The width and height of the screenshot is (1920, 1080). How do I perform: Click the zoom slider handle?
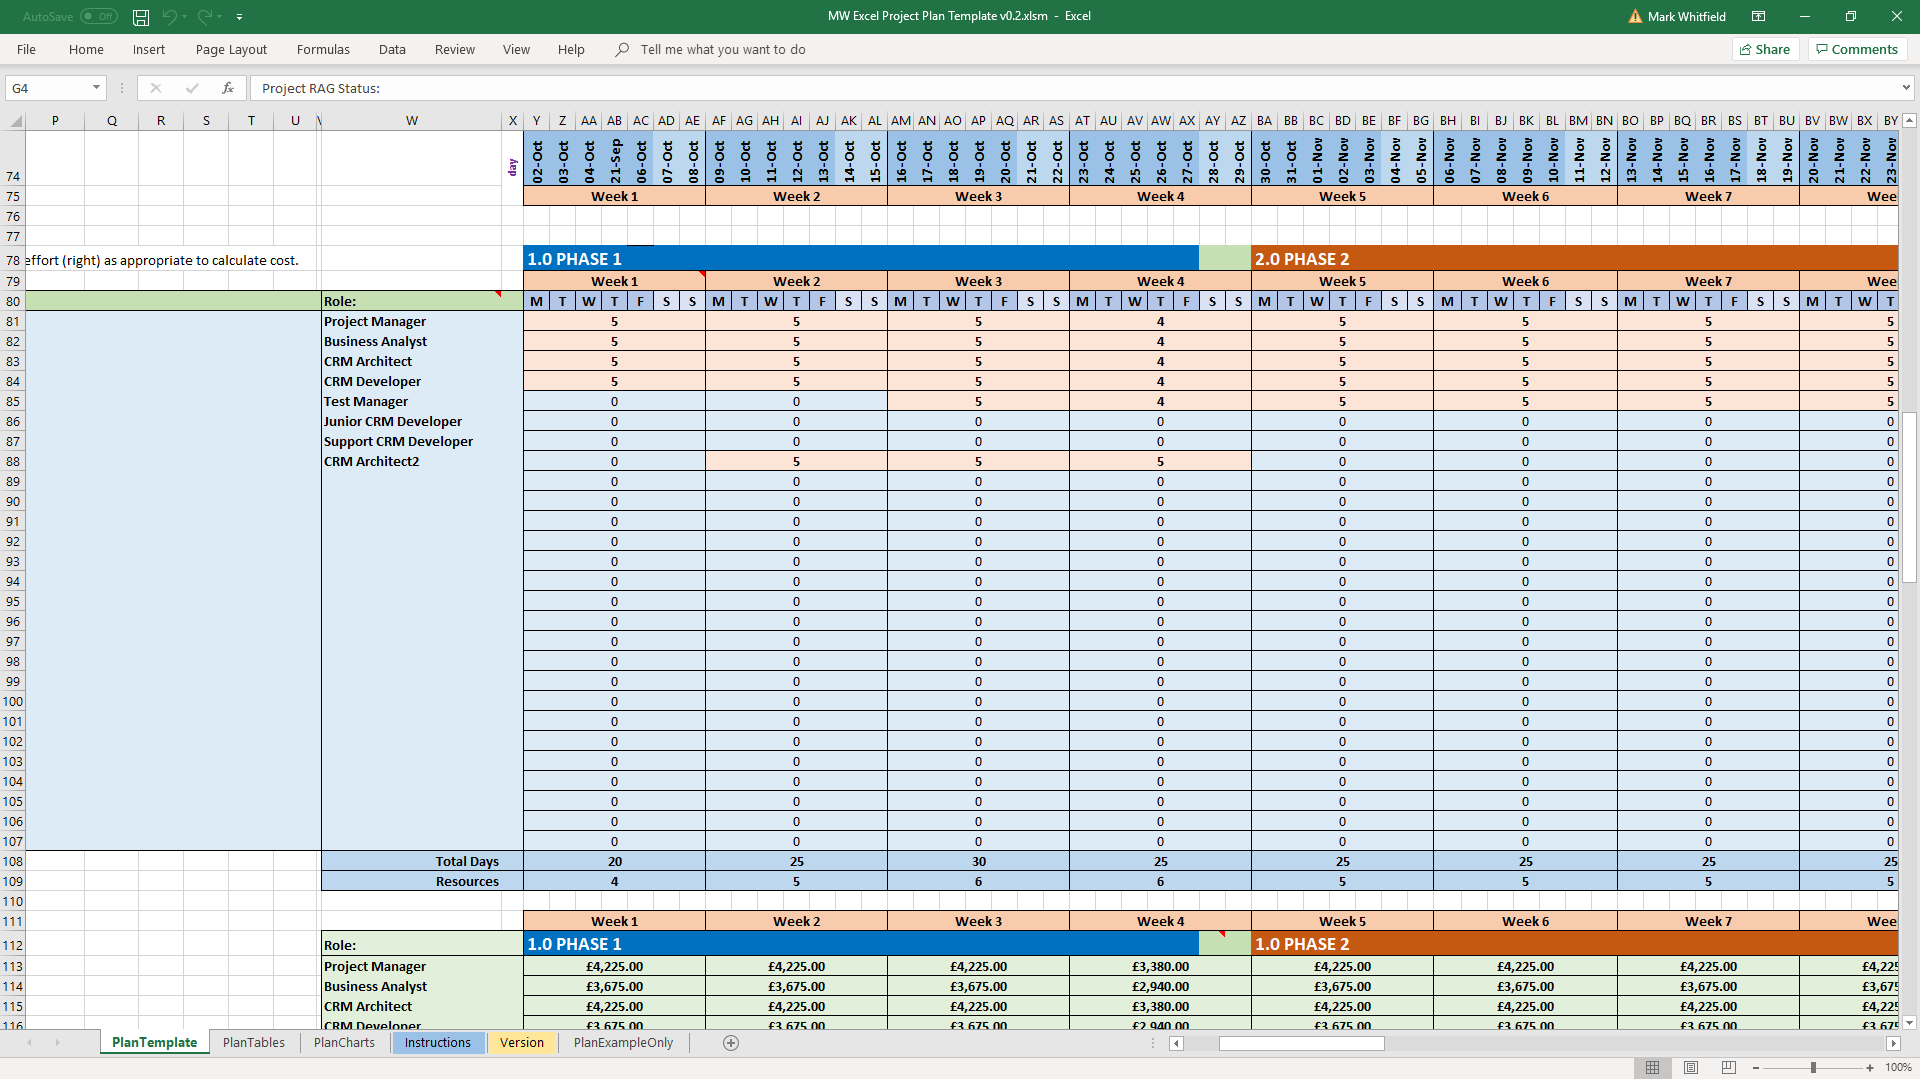1813,1068
